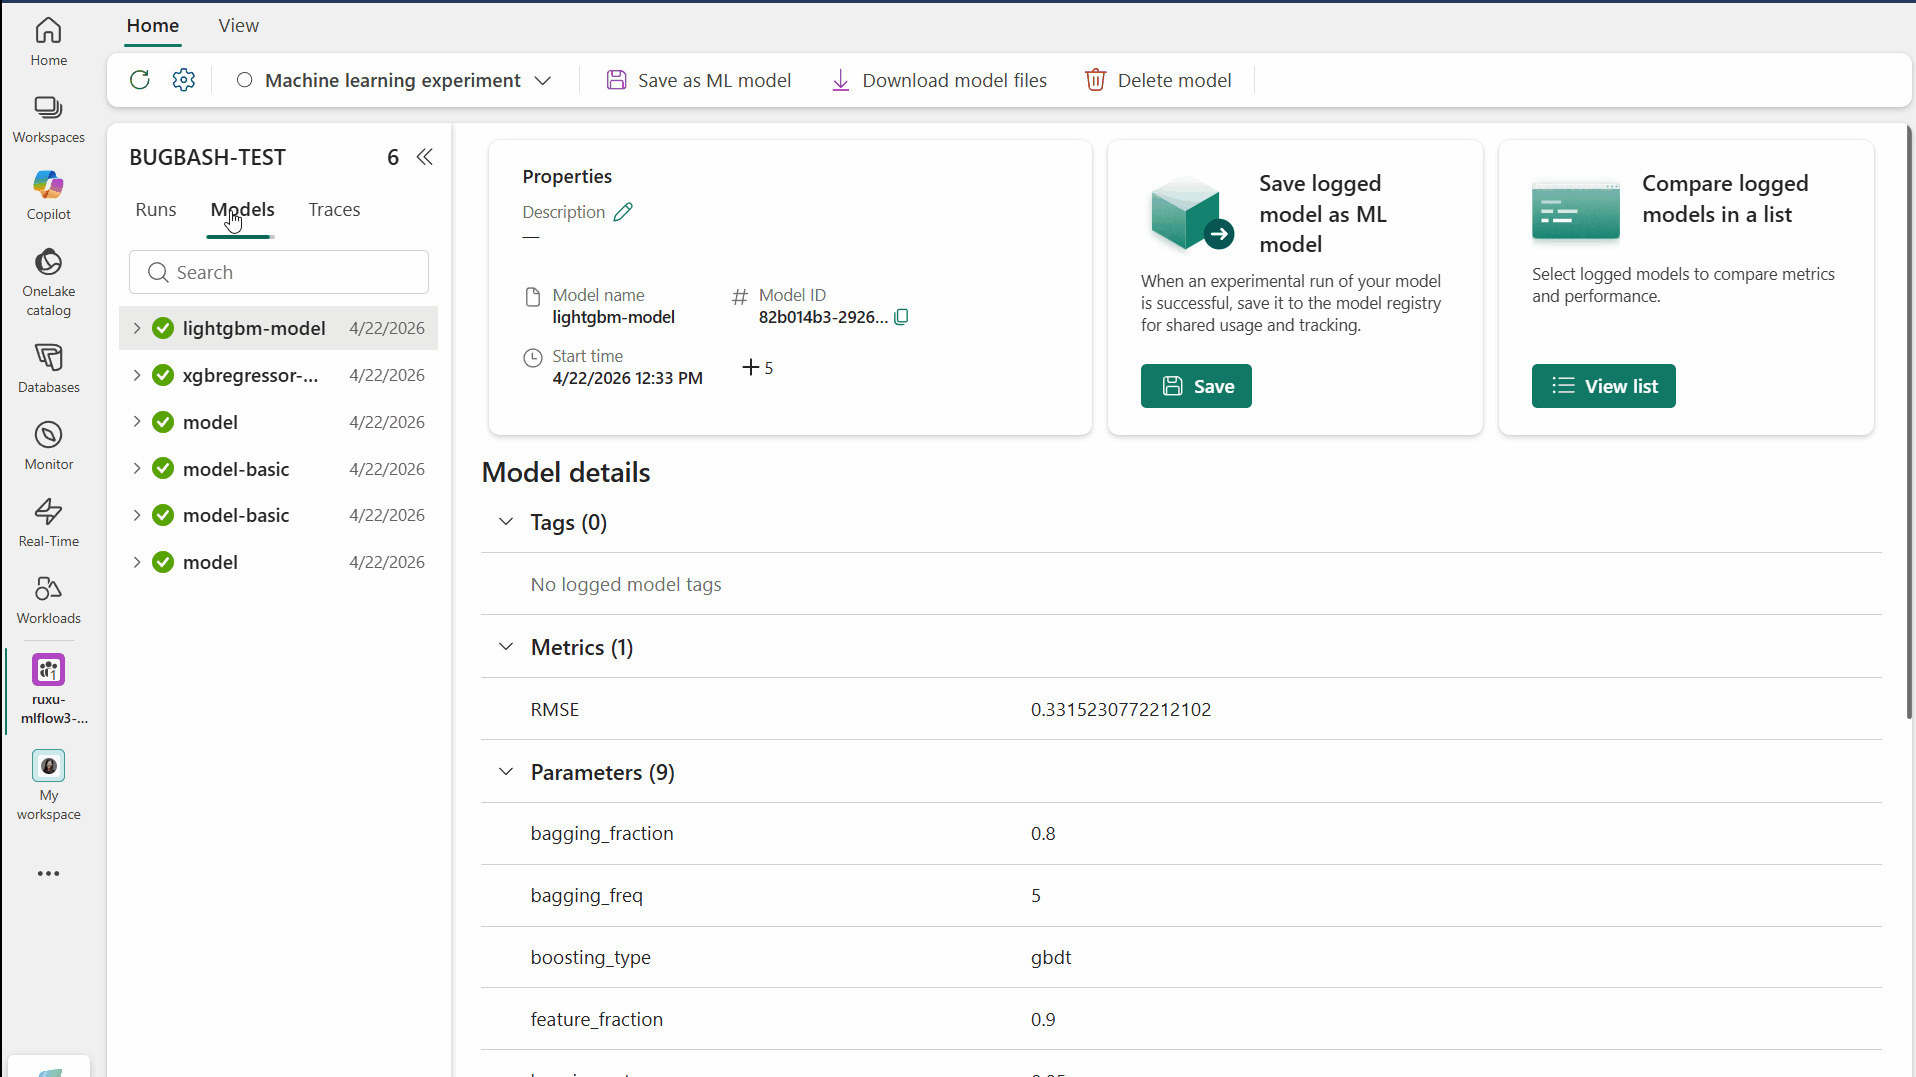The width and height of the screenshot is (1916, 1077).
Task: Click the models Search field
Action: point(279,272)
